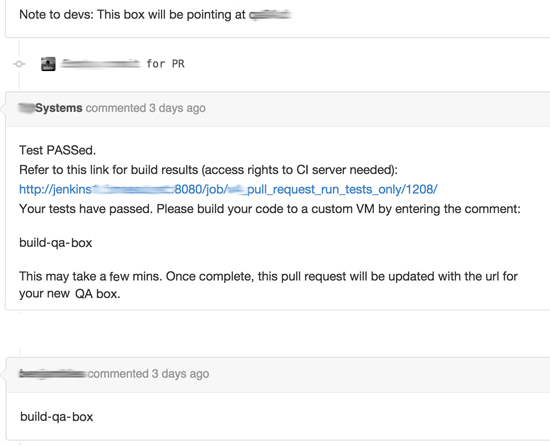Screen dimensions: 550x446
Task: Click "3 days ago" timestamp on last comment
Action: tap(180, 374)
